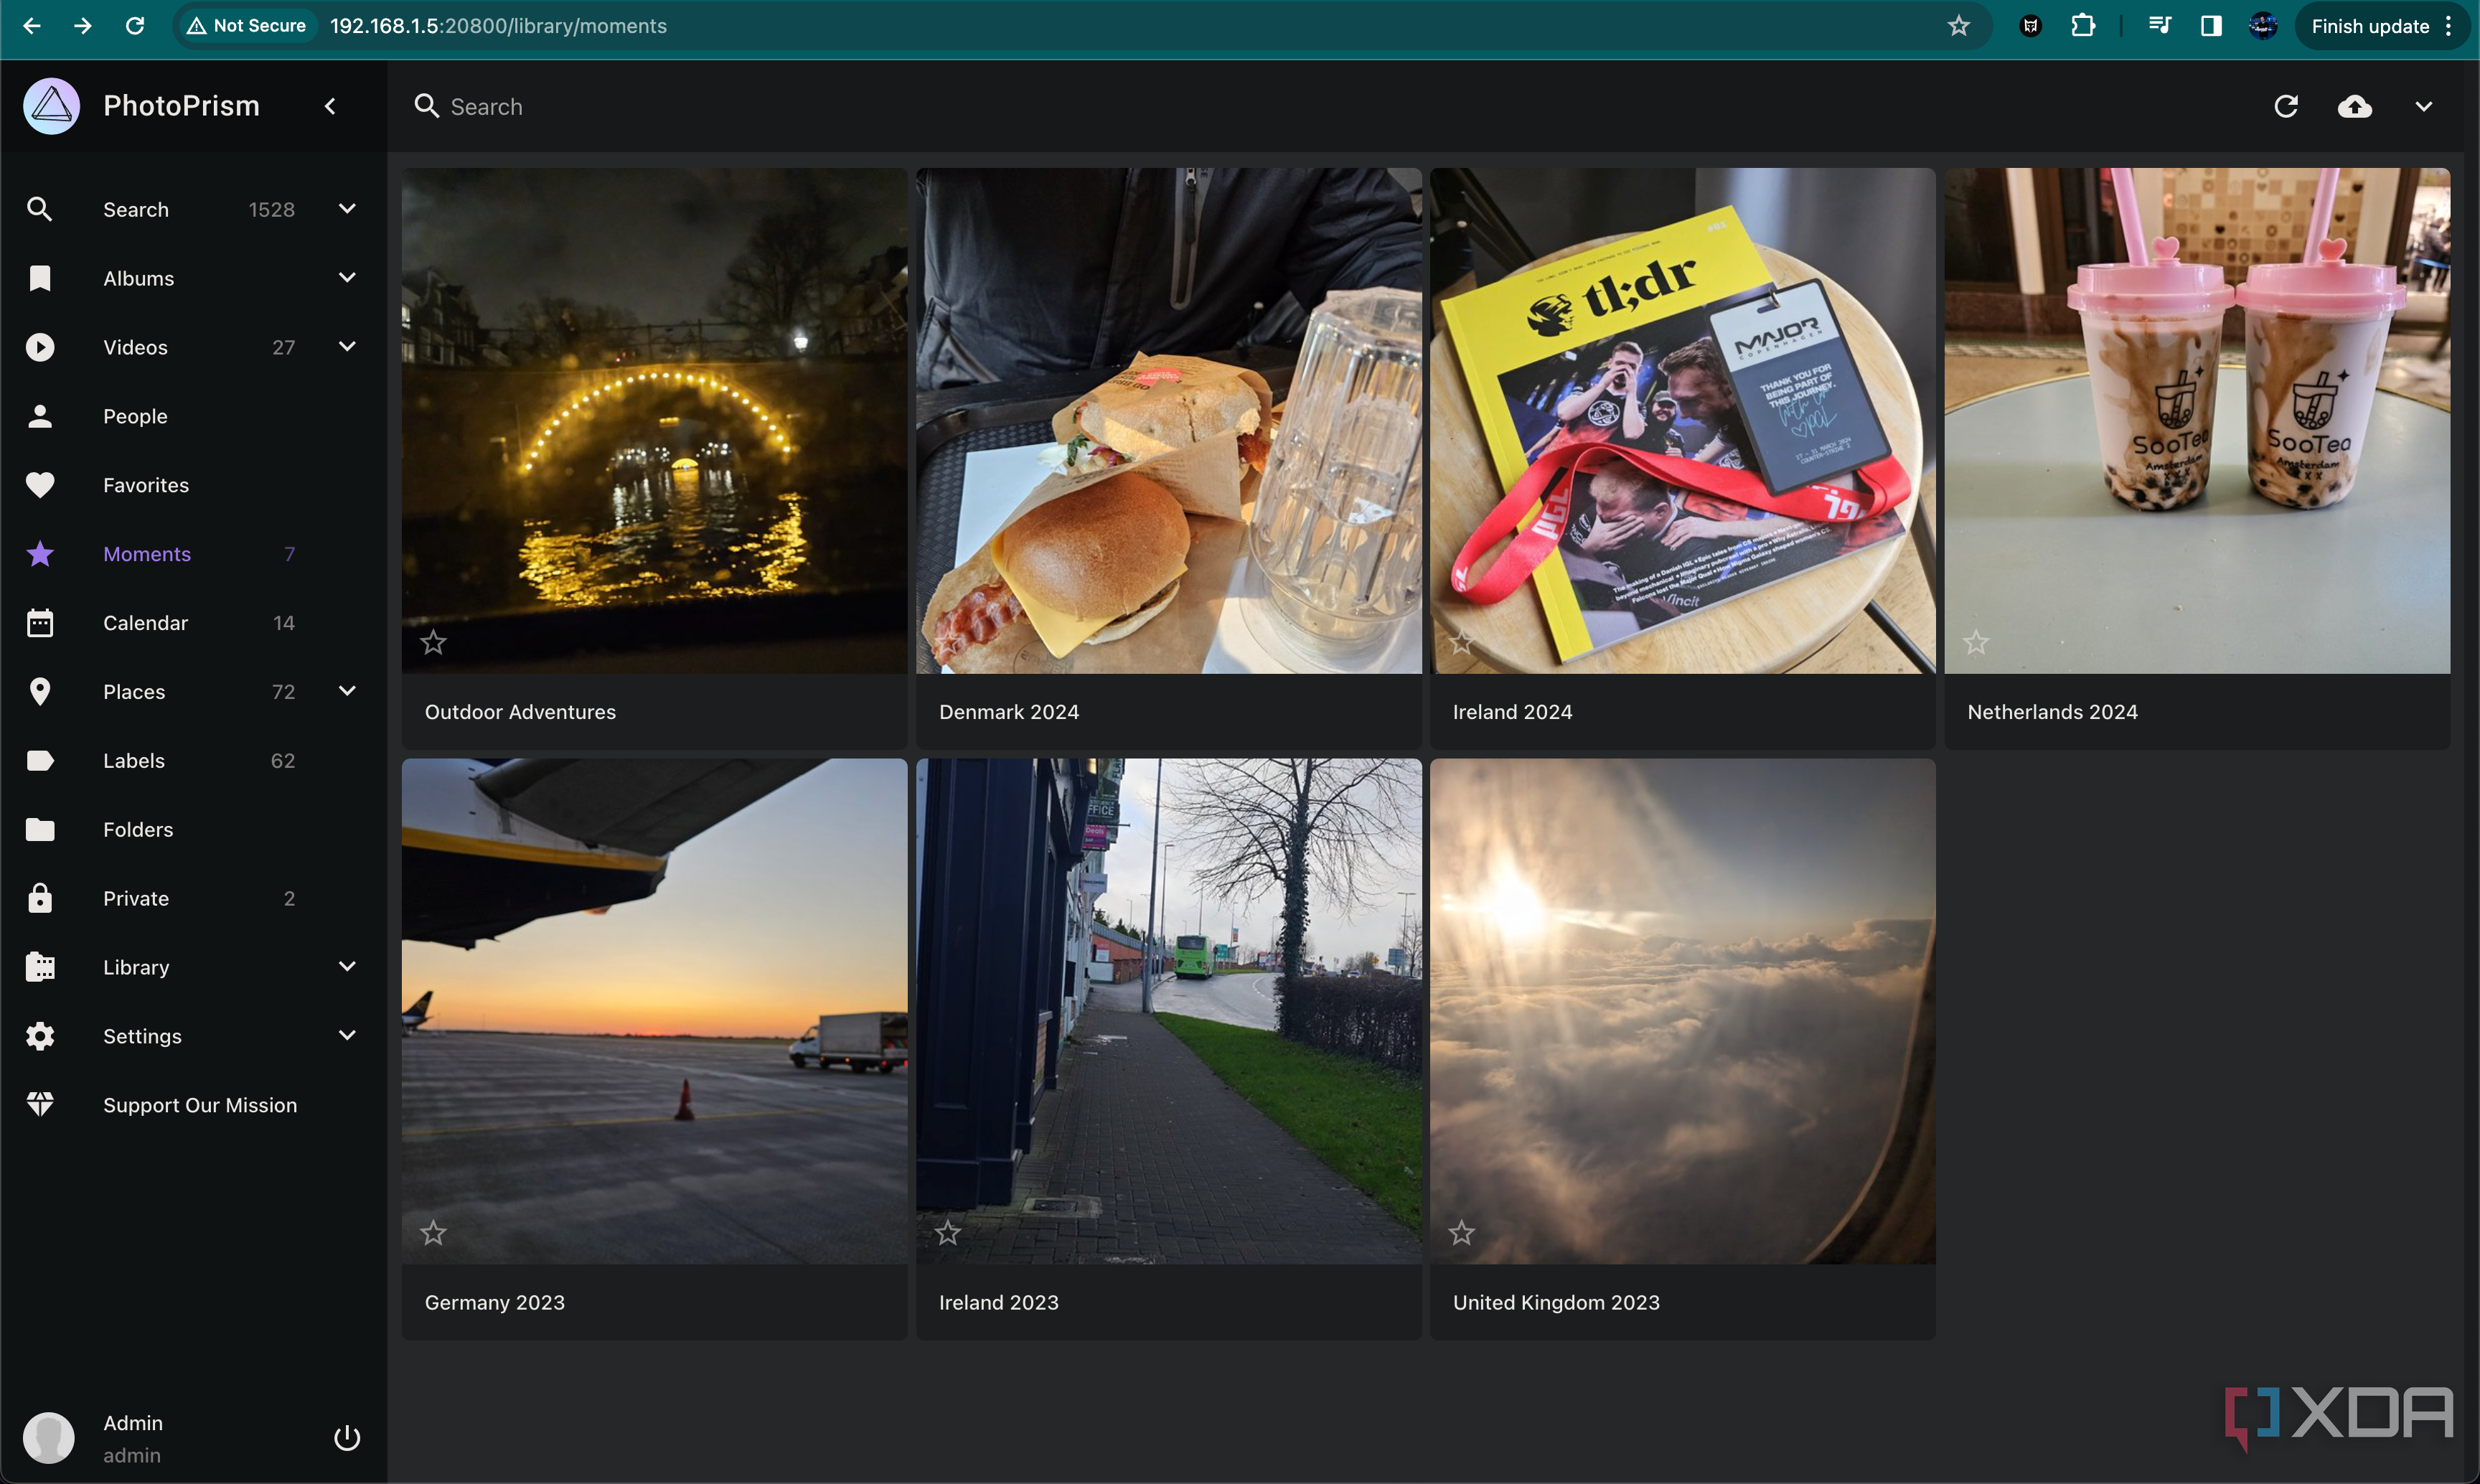Click the Settings gear icon
The width and height of the screenshot is (2480, 1484).
[40, 1036]
